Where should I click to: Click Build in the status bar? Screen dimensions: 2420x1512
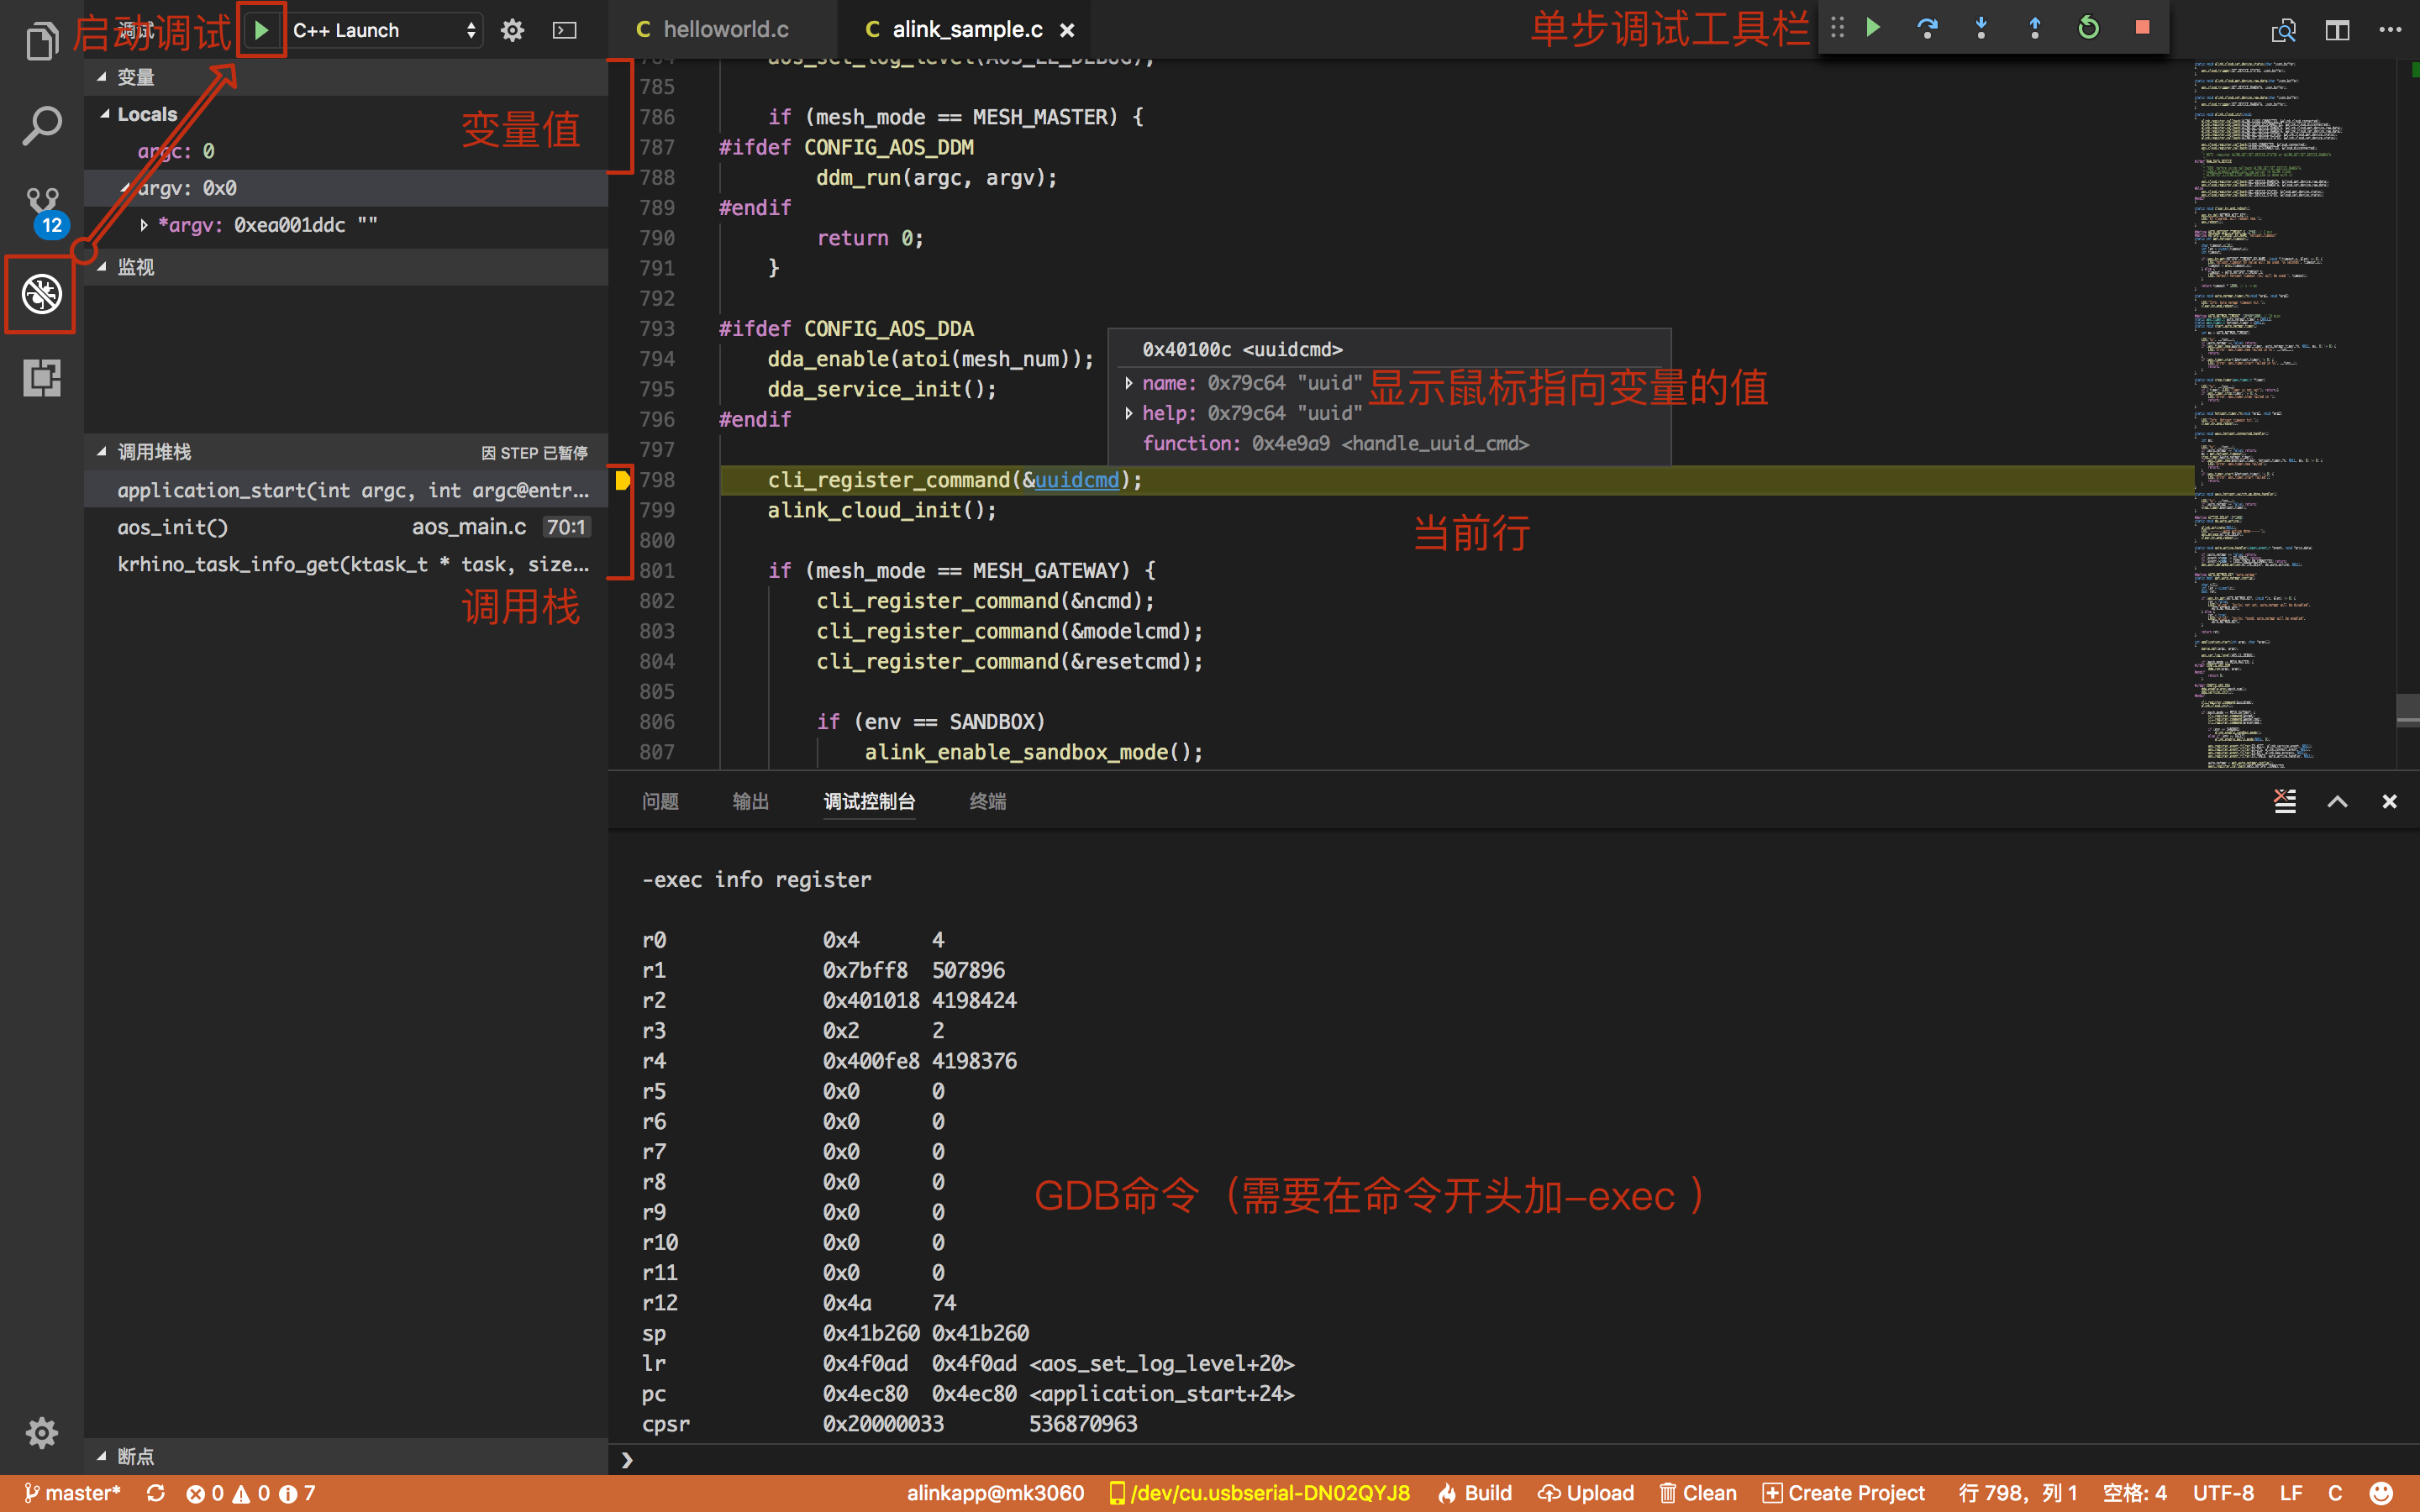click(x=1476, y=1493)
